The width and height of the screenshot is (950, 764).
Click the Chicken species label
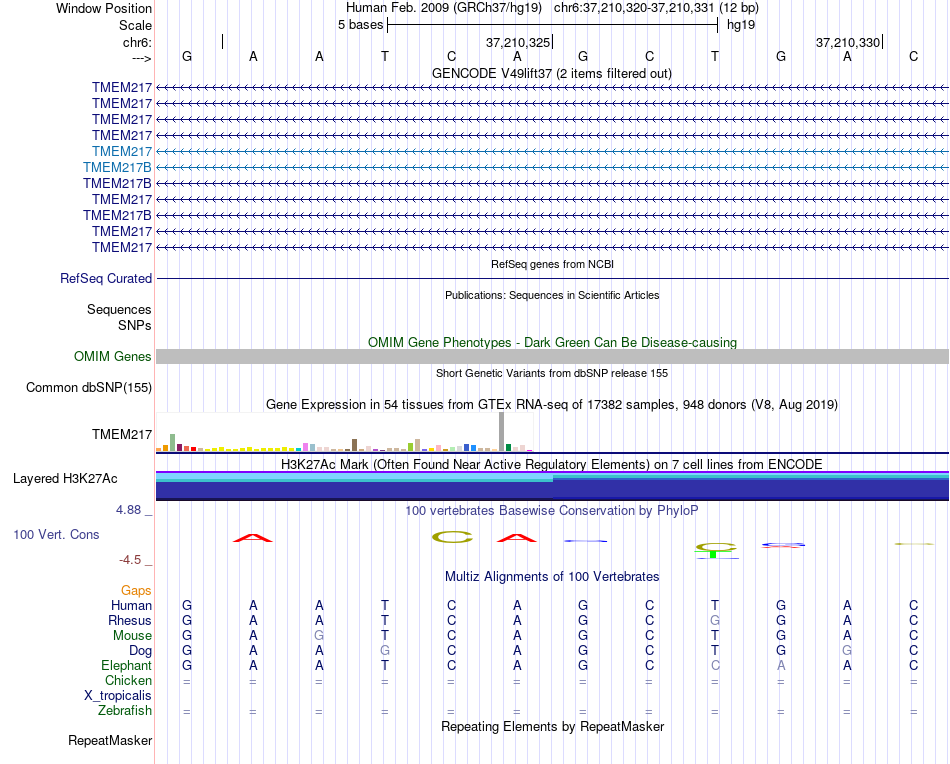pos(128,680)
